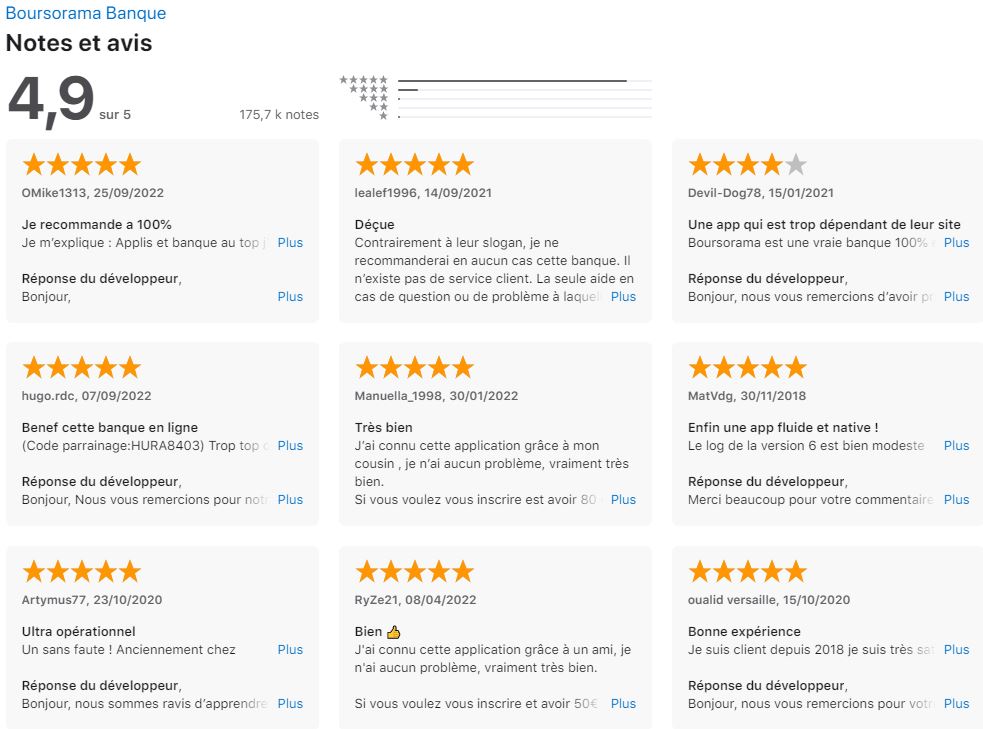Viewport: 983px width, 729px height.
Task: Expand developer reply to OMike1313's review
Action: pos(290,297)
